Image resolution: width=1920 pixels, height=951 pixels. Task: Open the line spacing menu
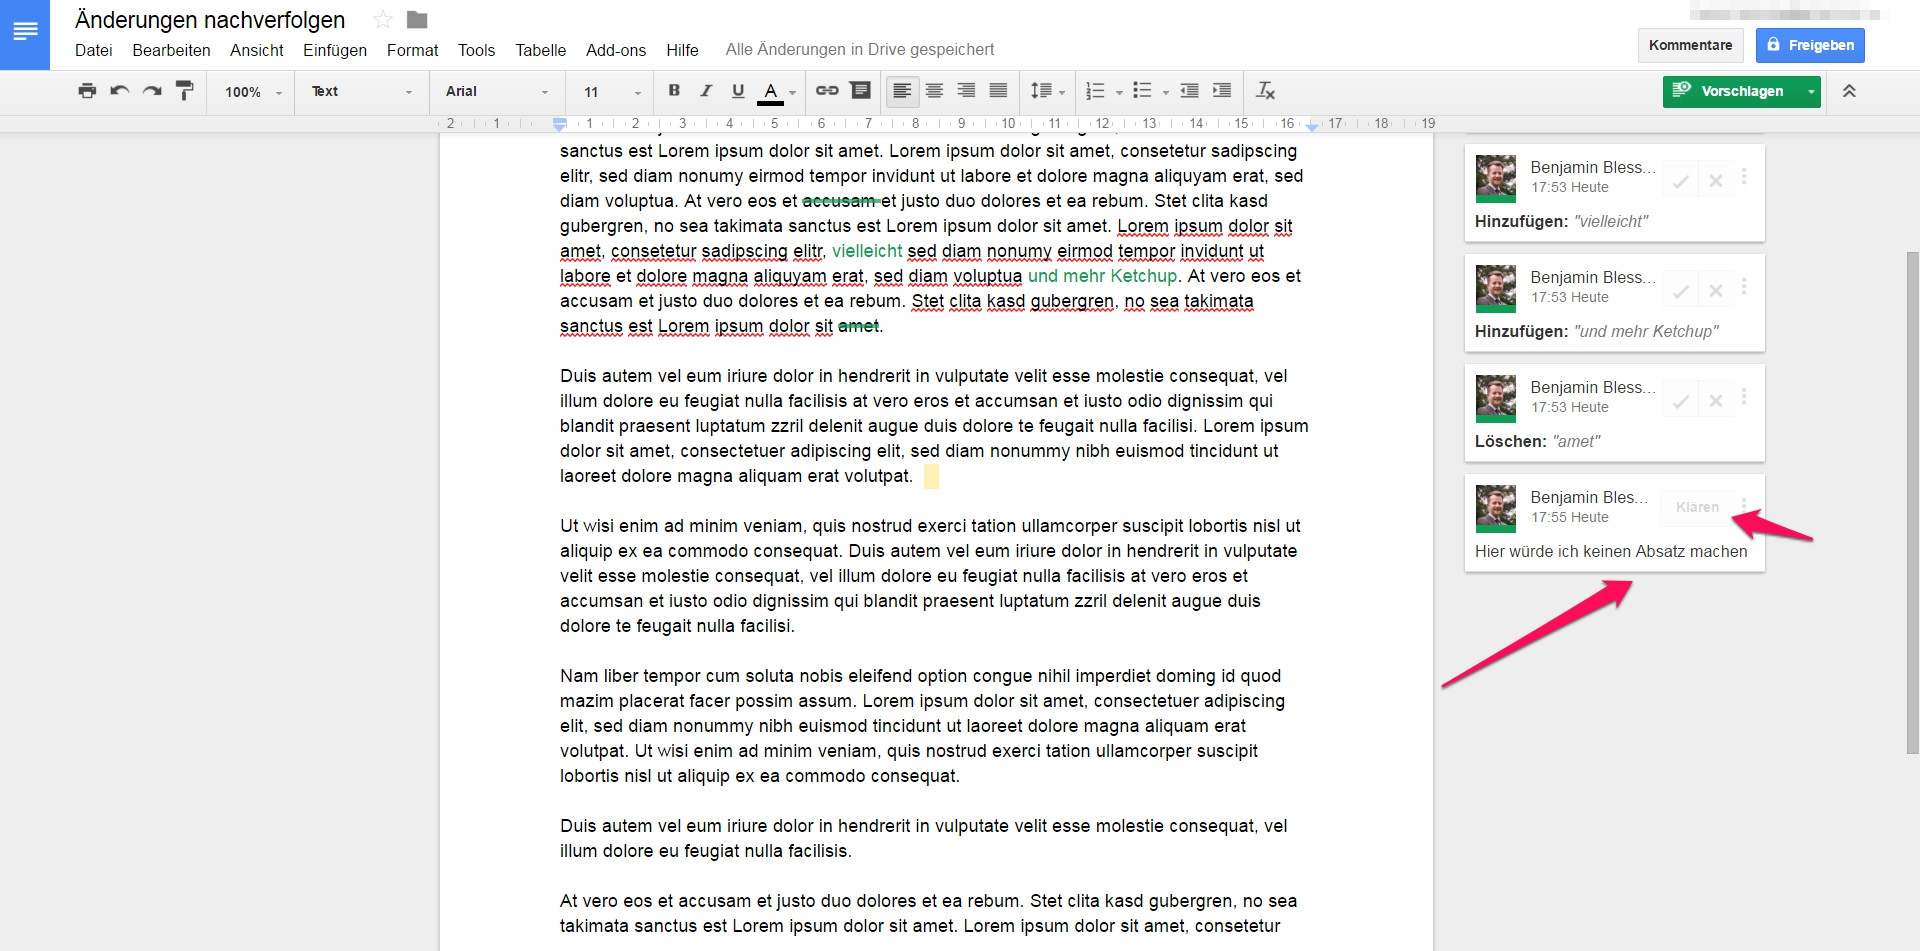1047,92
